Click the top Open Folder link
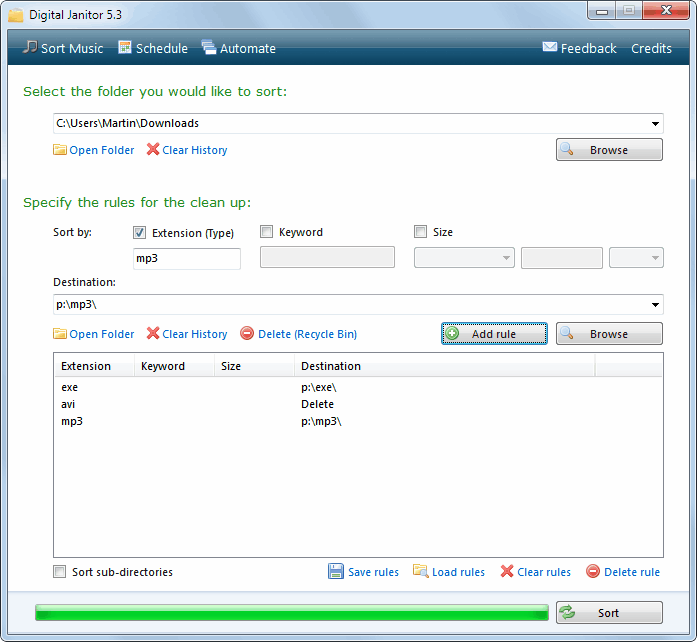This screenshot has width=697, height=642. (x=101, y=150)
